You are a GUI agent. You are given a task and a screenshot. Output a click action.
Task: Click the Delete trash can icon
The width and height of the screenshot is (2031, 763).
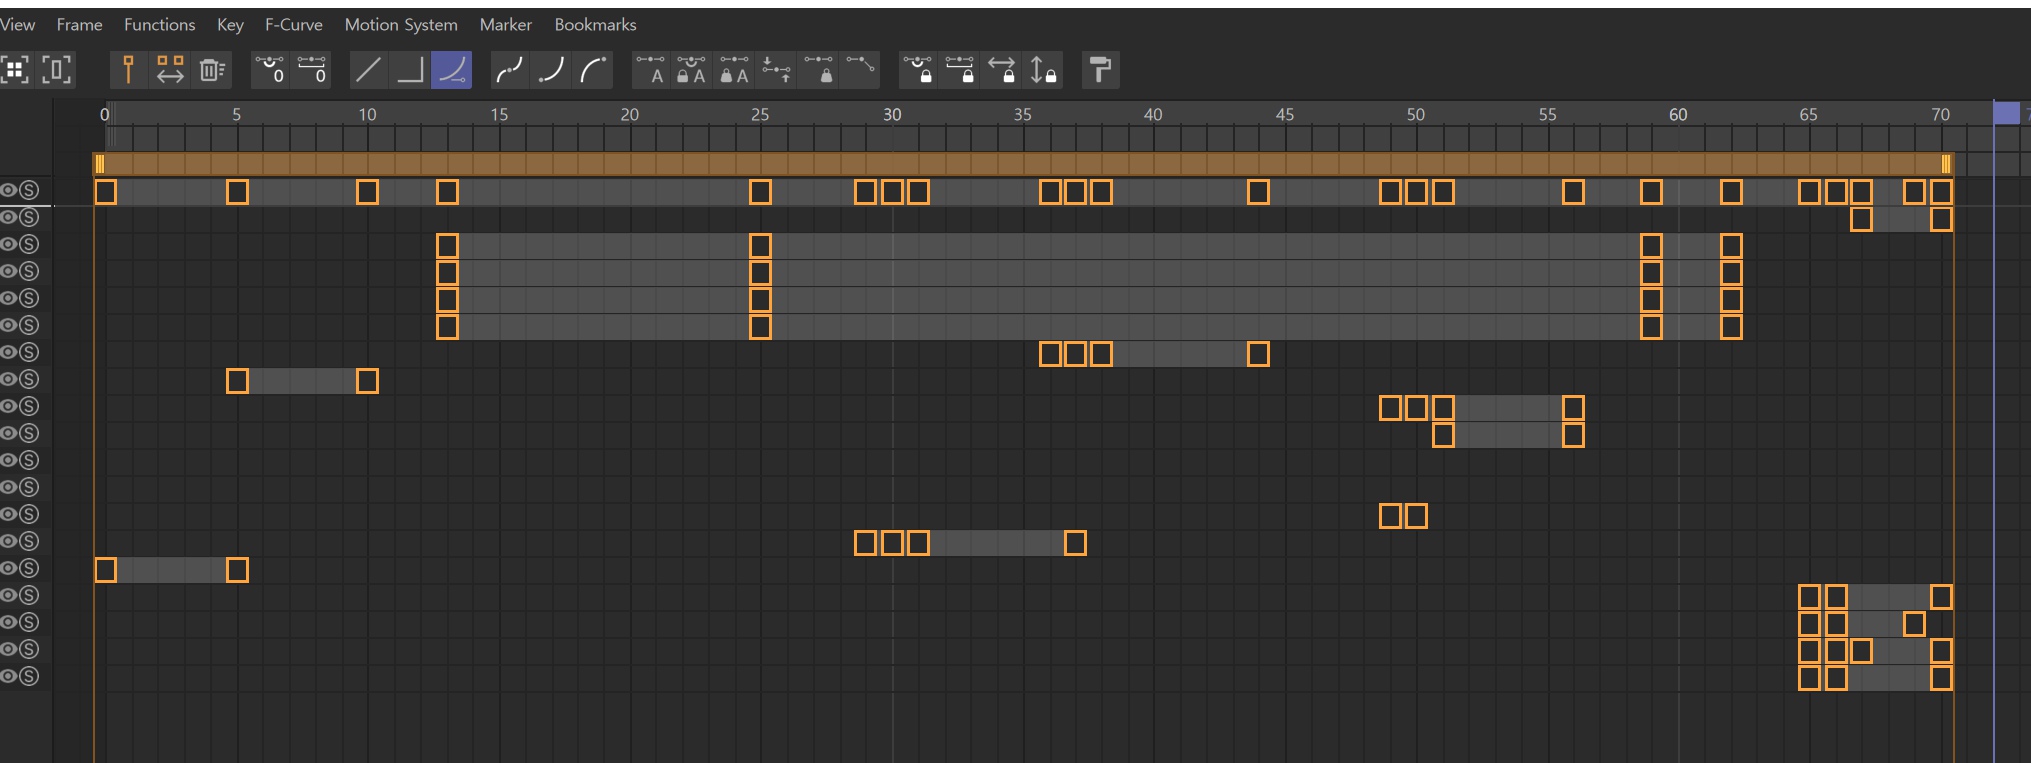pos(211,70)
